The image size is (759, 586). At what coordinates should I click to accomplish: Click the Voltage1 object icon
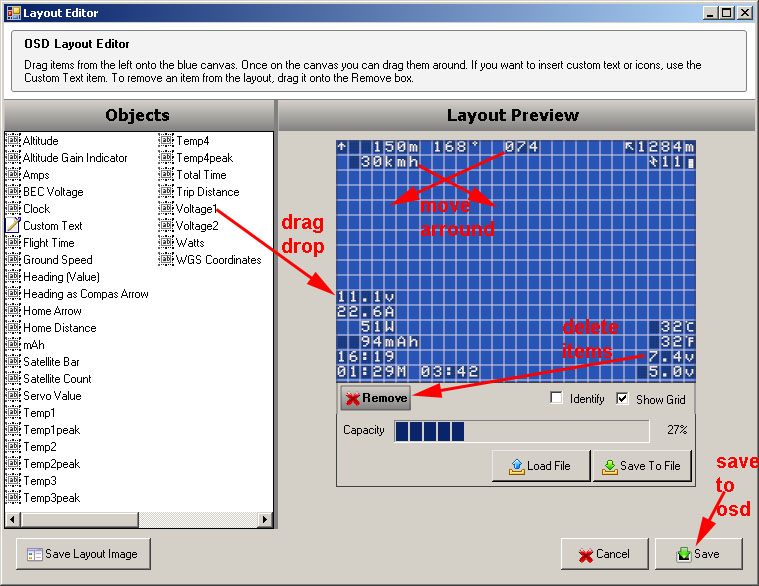(x=166, y=209)
